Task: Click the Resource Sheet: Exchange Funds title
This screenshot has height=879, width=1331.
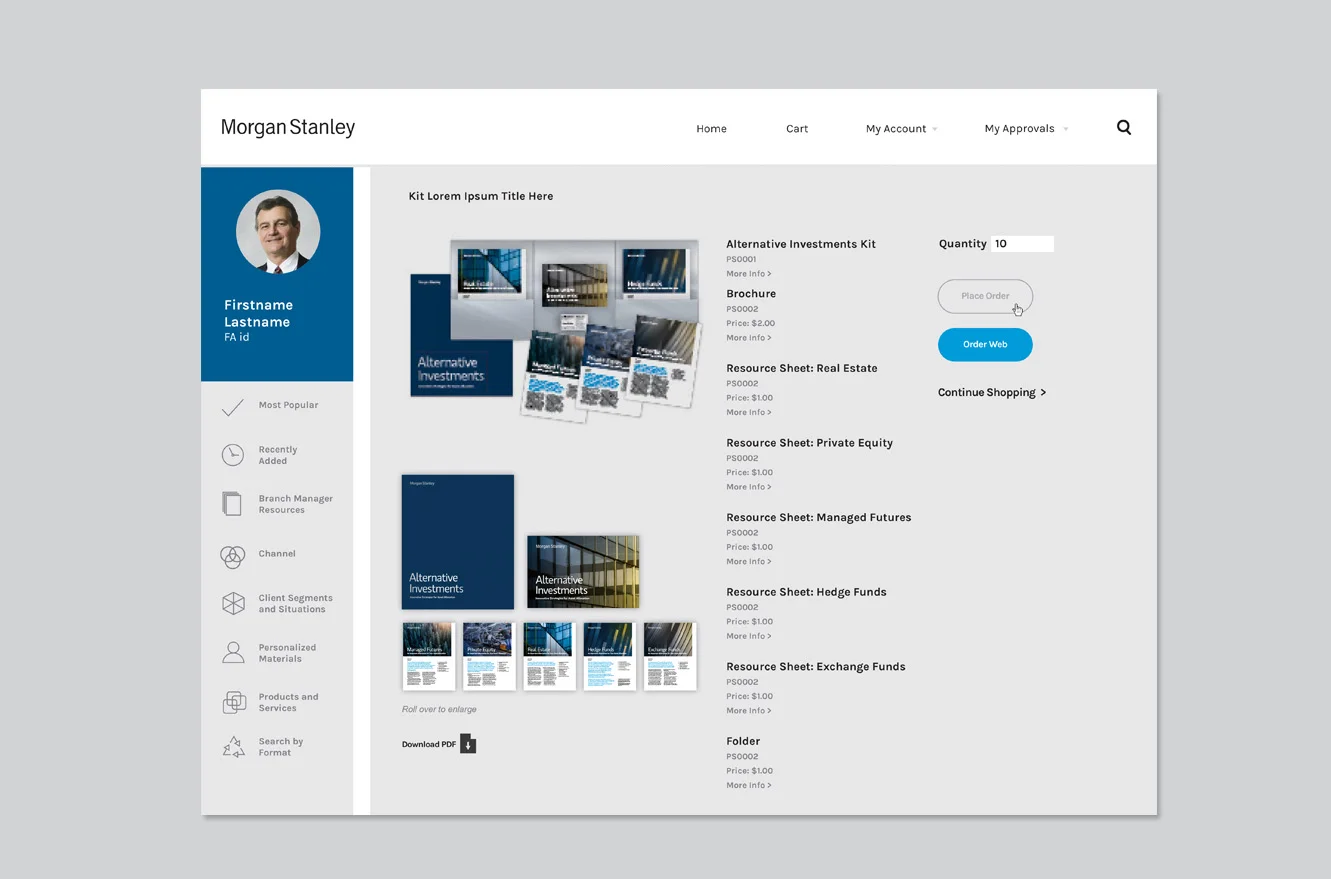Action: point(816,667)
